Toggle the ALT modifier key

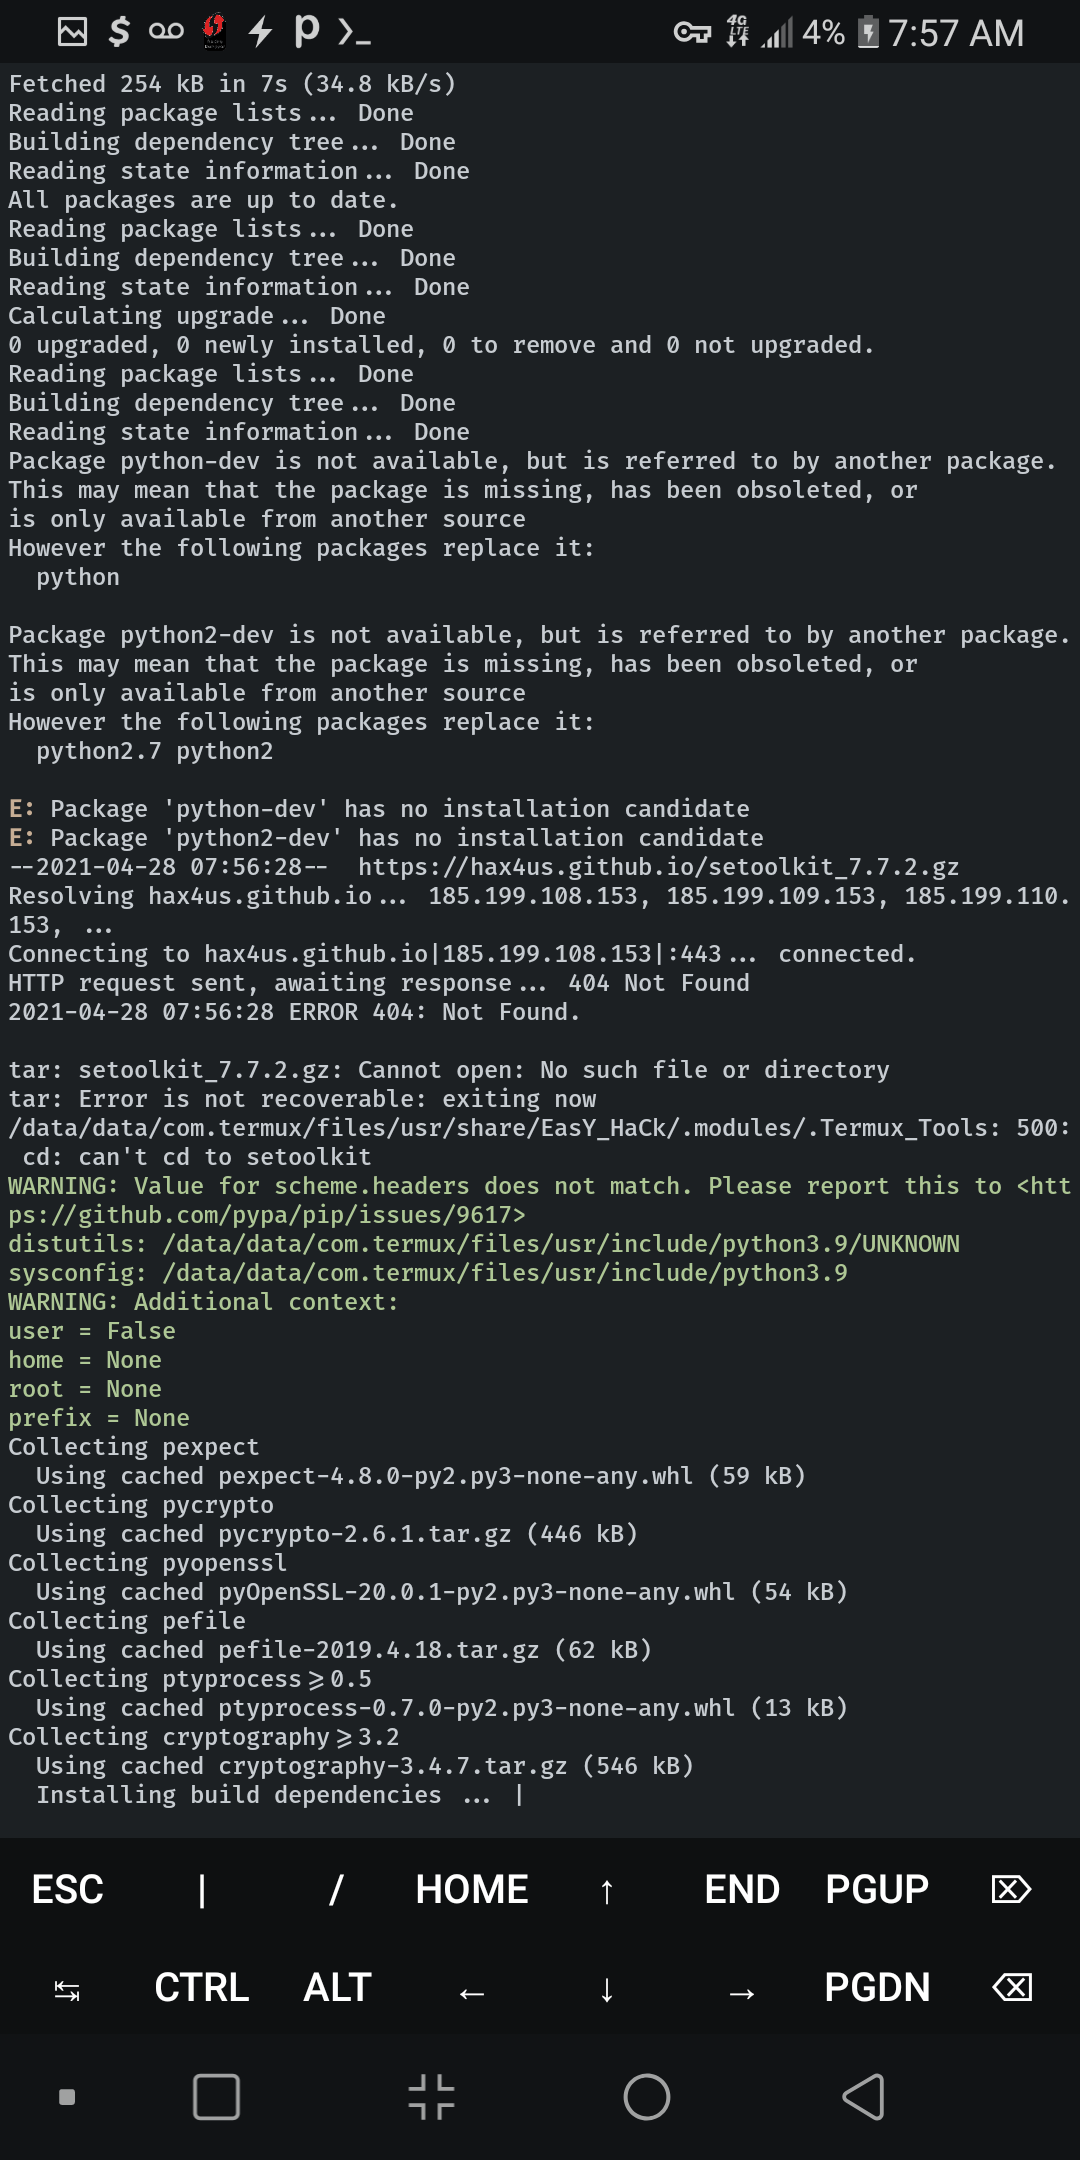[336, 1988]
